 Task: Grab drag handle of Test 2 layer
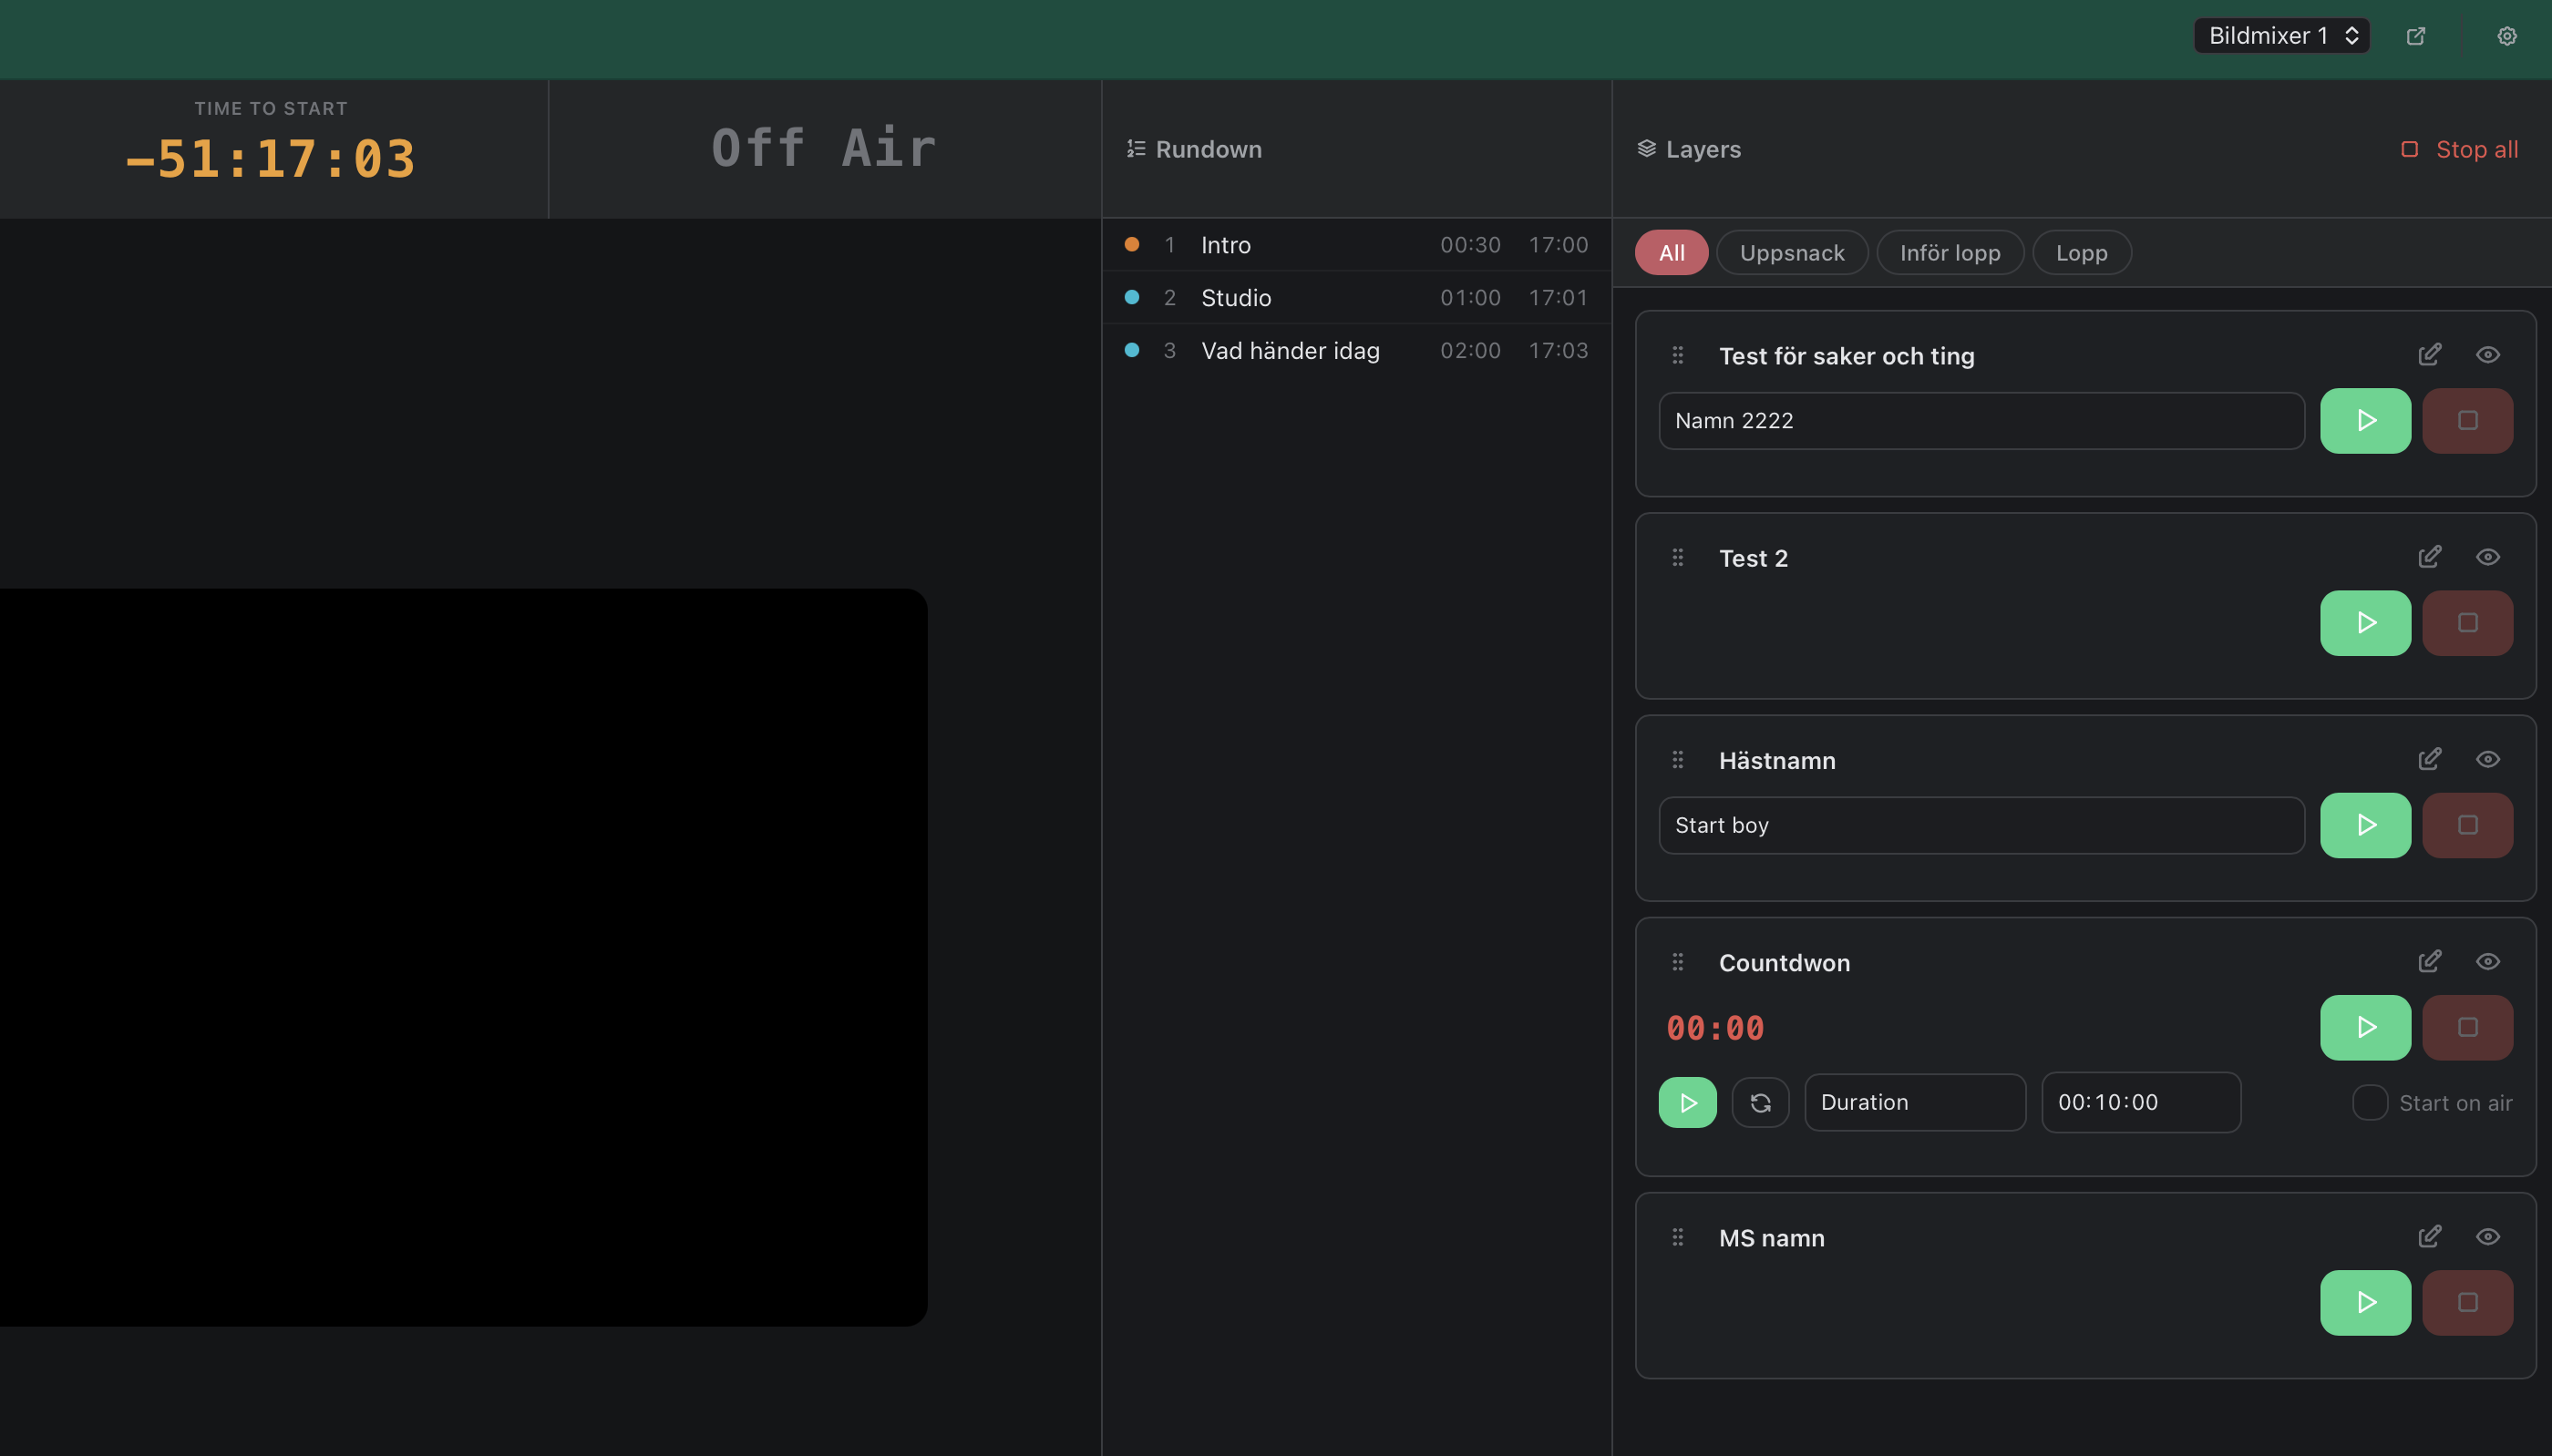pos(1678,557)
